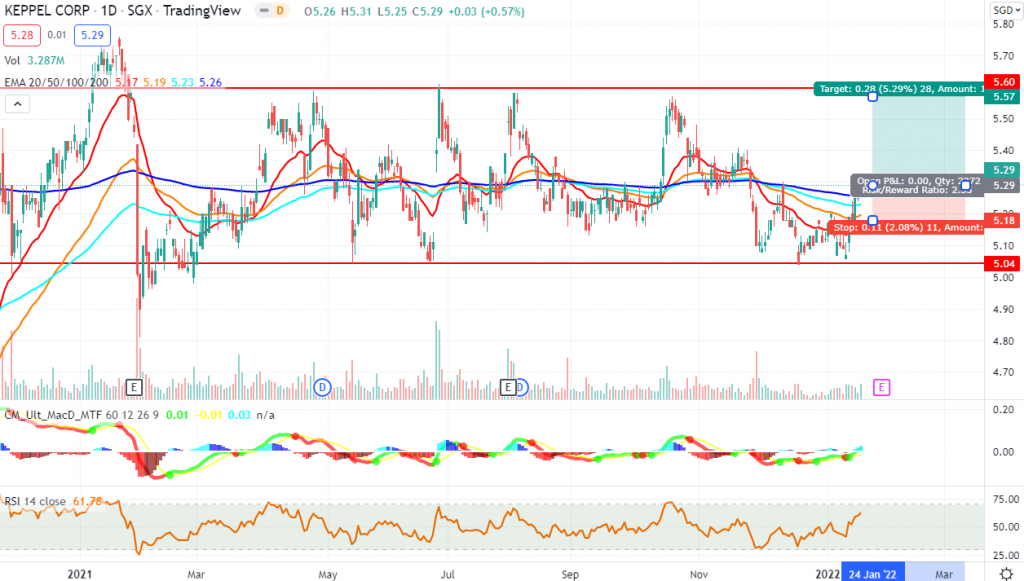
Task: Click the earnings E marker near February 2021
Action: [x=134, y=387]
